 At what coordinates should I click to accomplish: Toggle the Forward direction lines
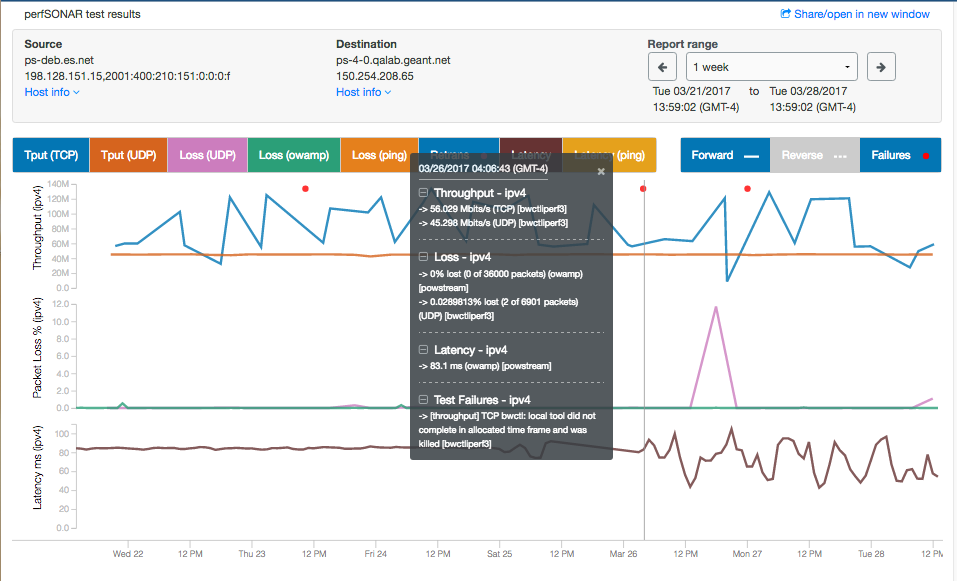point(725,155)
